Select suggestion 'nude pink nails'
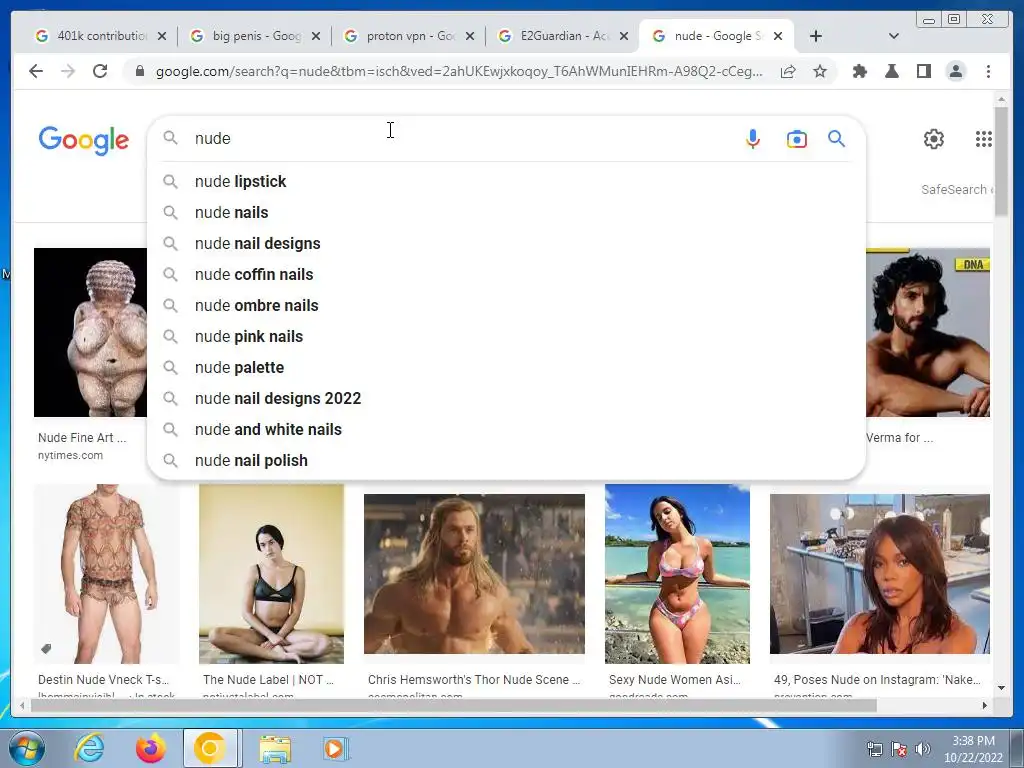Image resolution: width=1024 pixels, height=768 pixels. click(x=507, y=336)
